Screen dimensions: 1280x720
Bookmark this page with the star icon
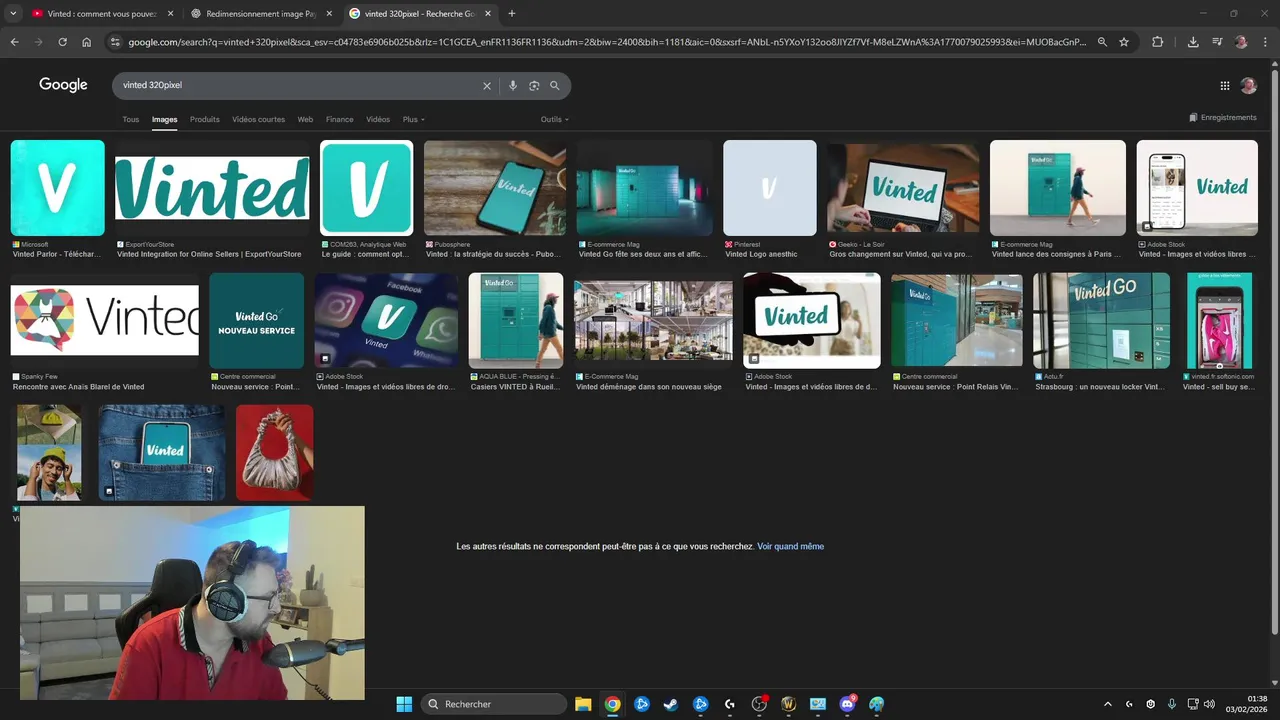1124,42
